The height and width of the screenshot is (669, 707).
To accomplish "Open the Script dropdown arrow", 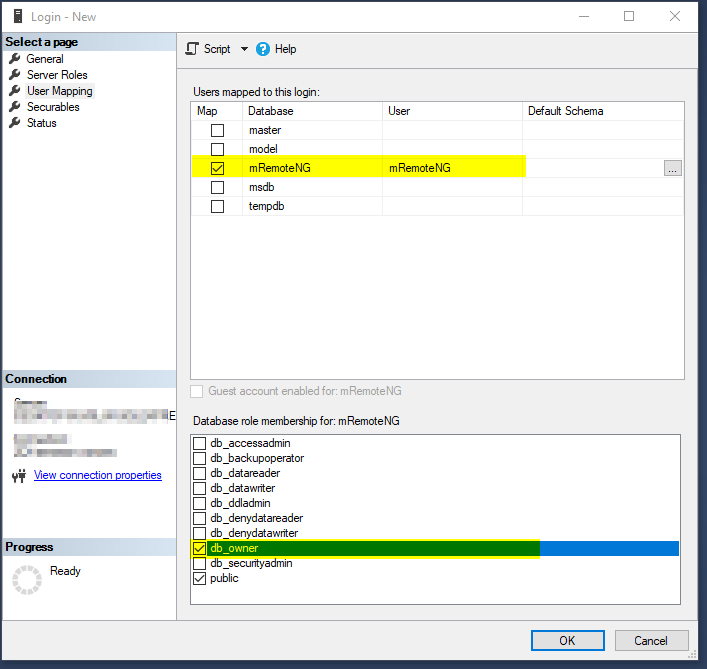I will click(244, 49).
